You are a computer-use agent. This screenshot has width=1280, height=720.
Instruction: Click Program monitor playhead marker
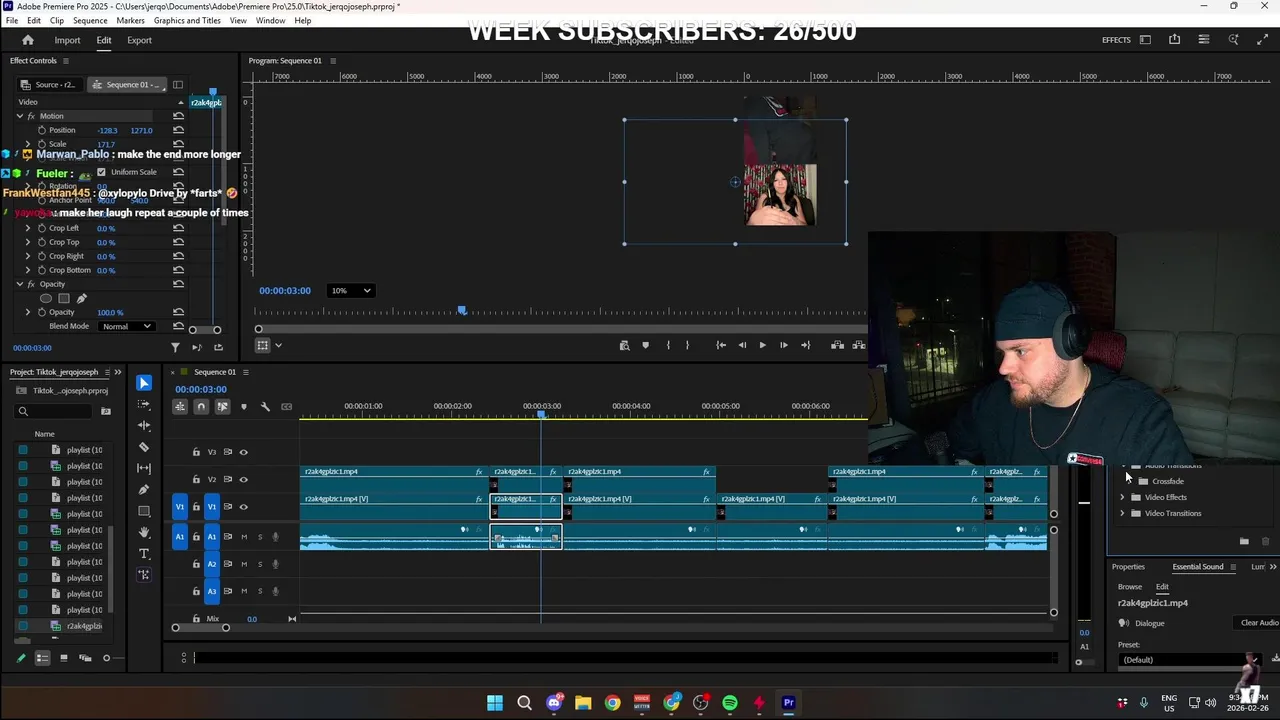pyautogui.click(x=462, y=311)
